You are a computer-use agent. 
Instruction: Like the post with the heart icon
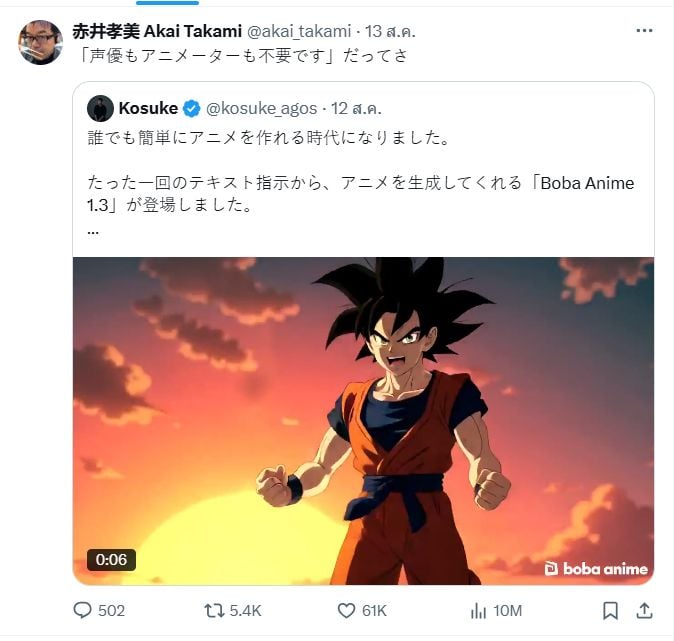(x=346, y=610)
